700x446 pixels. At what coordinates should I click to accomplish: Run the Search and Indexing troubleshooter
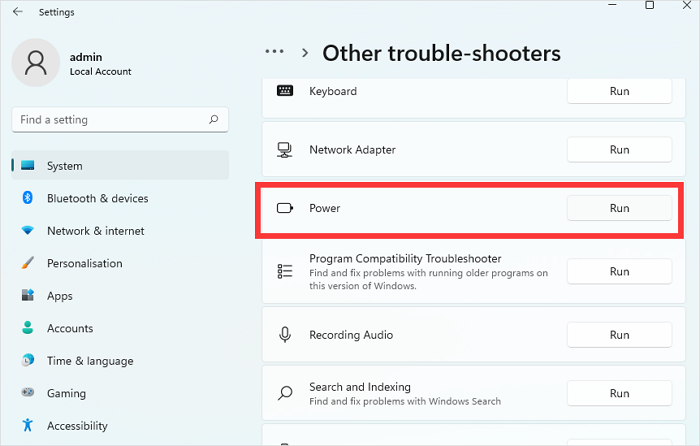point(619,393)
